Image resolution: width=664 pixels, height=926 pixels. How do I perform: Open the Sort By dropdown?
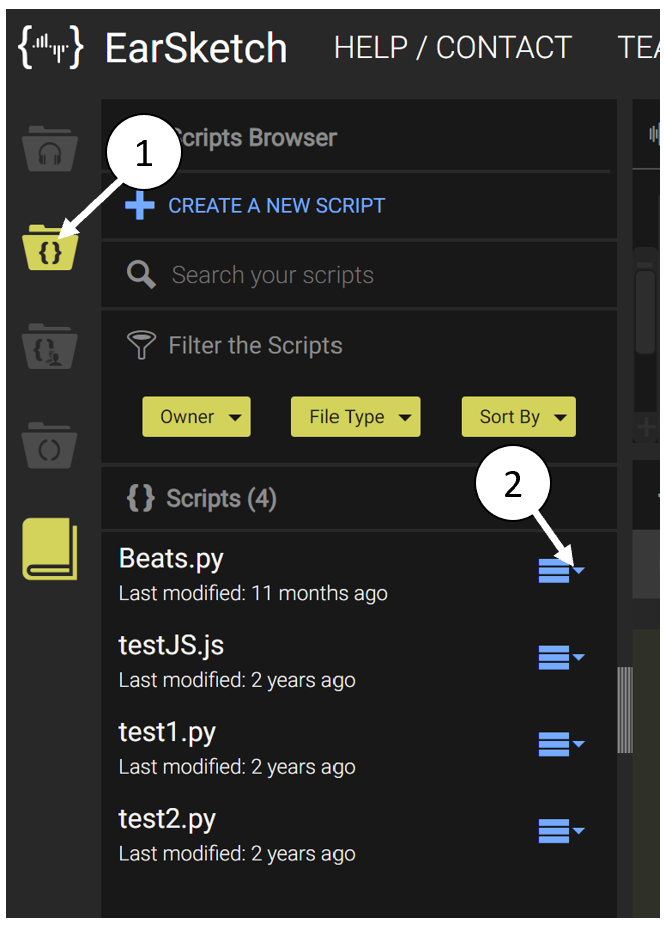click(519, 417)
